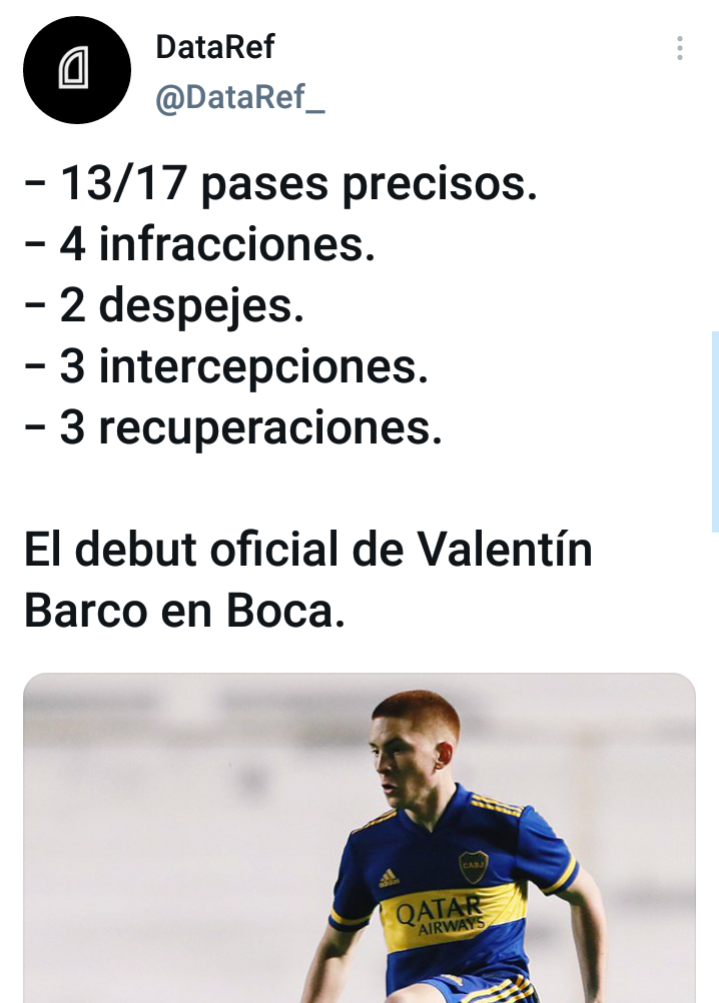Click the scrollbar indicator on right edge
Screen dimensions: 719x1003
pyautogui.click(x=715, y=432)
